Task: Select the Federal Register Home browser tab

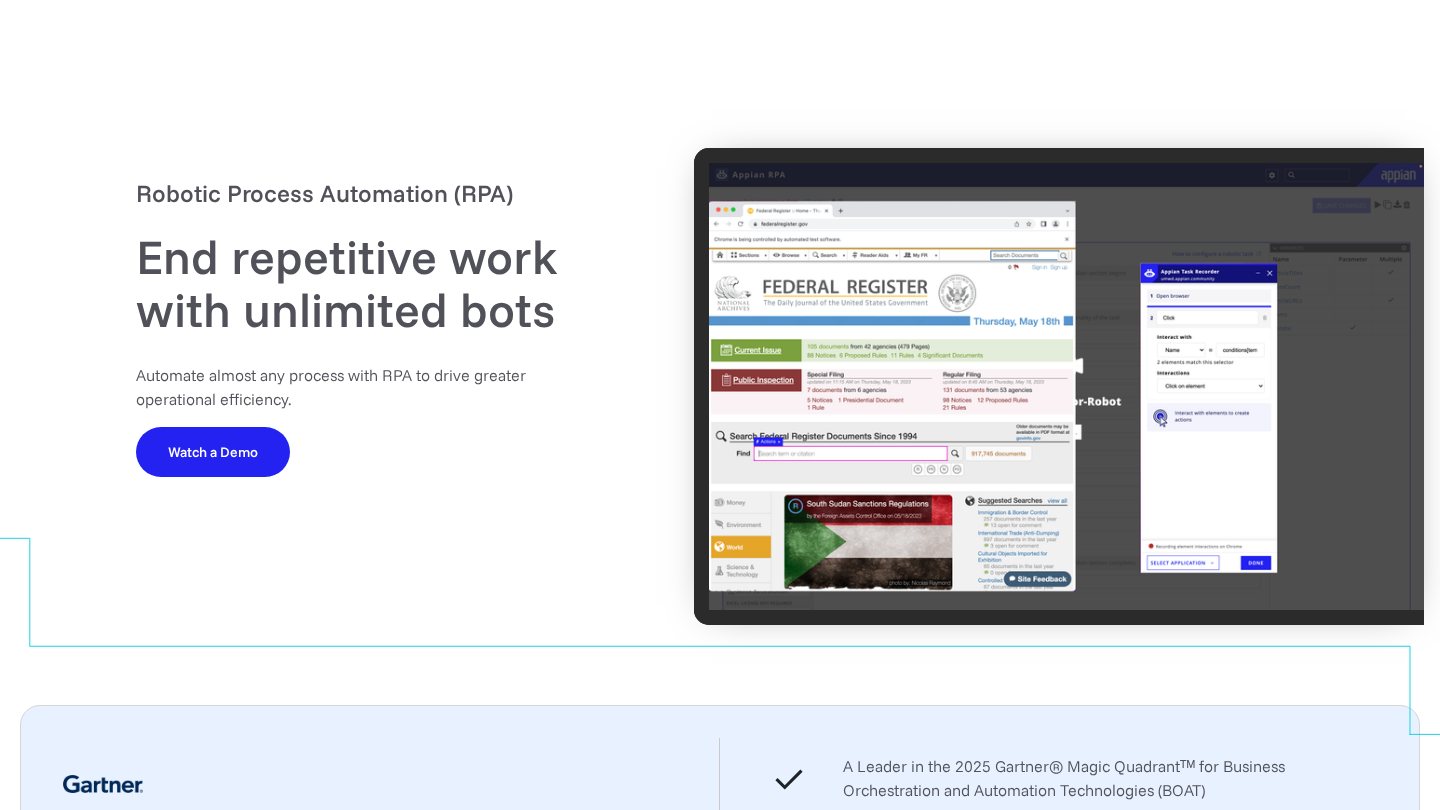Action: (787, 211)
